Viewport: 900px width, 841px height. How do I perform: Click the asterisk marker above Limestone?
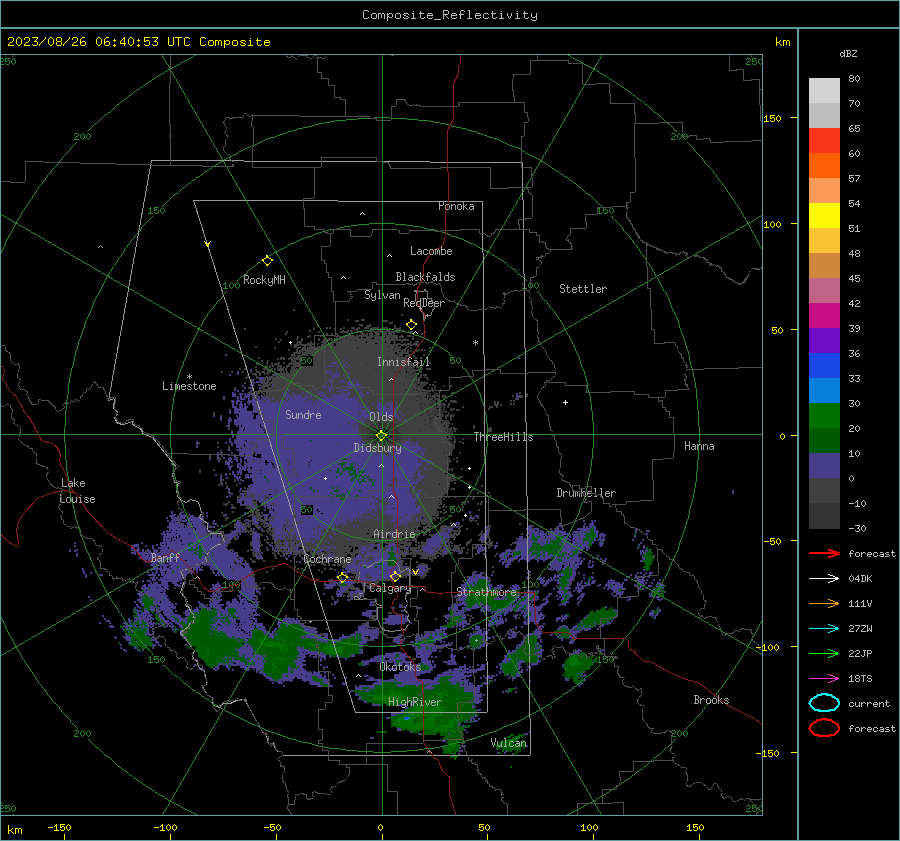[189, 377]
